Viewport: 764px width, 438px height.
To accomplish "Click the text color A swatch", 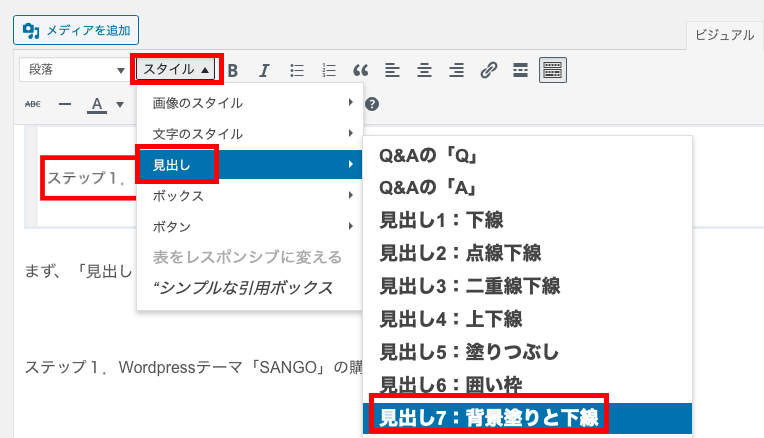I will pos(97,104).
